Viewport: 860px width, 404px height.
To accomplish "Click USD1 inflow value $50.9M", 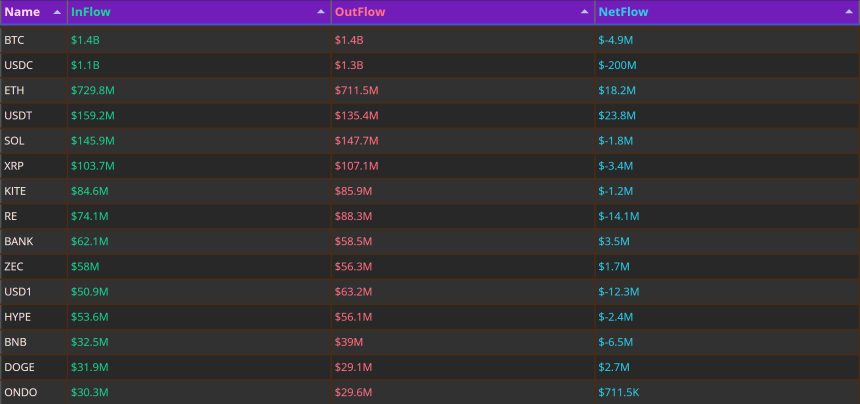I will 90,292.
